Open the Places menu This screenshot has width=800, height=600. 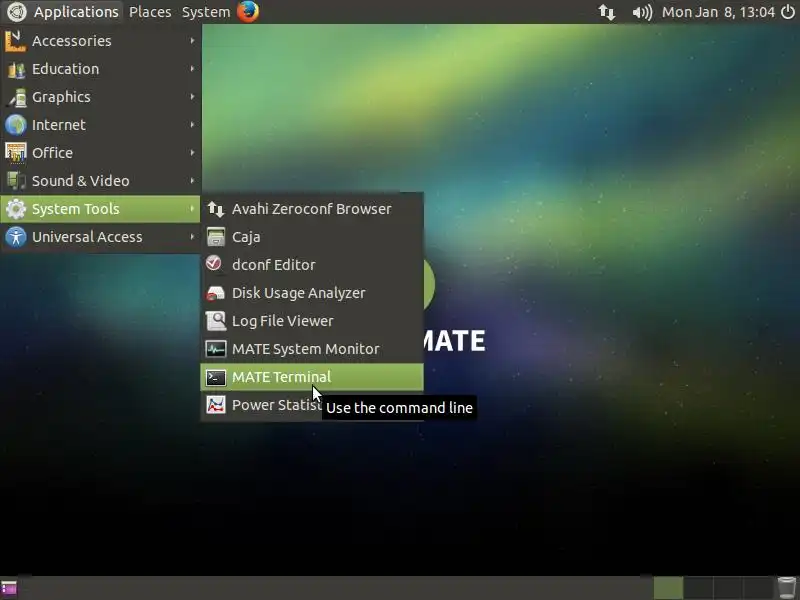(x=149, y=12)
